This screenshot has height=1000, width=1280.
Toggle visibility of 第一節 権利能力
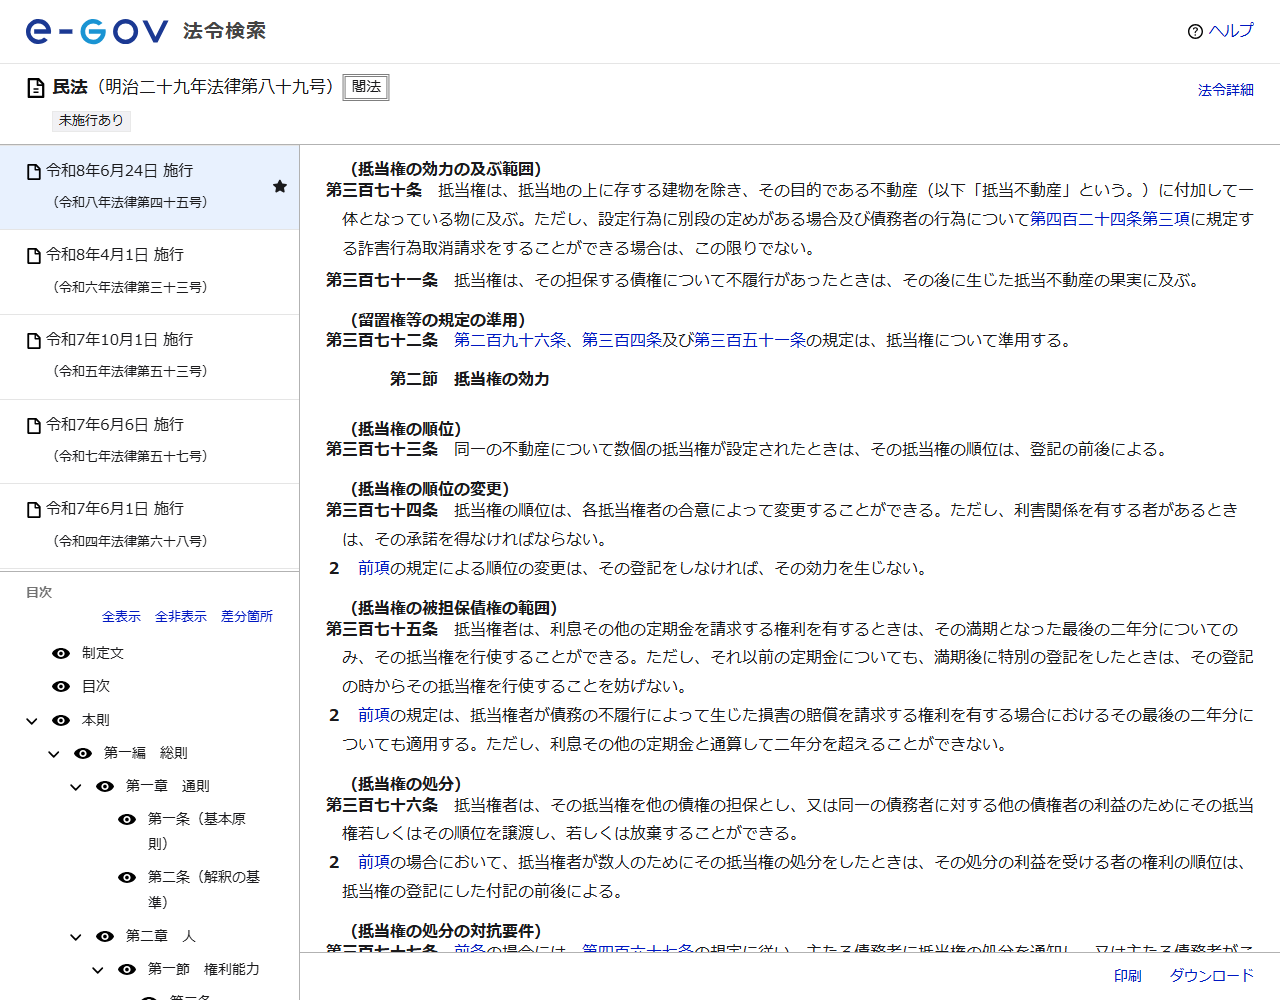(x=127, y=969)
